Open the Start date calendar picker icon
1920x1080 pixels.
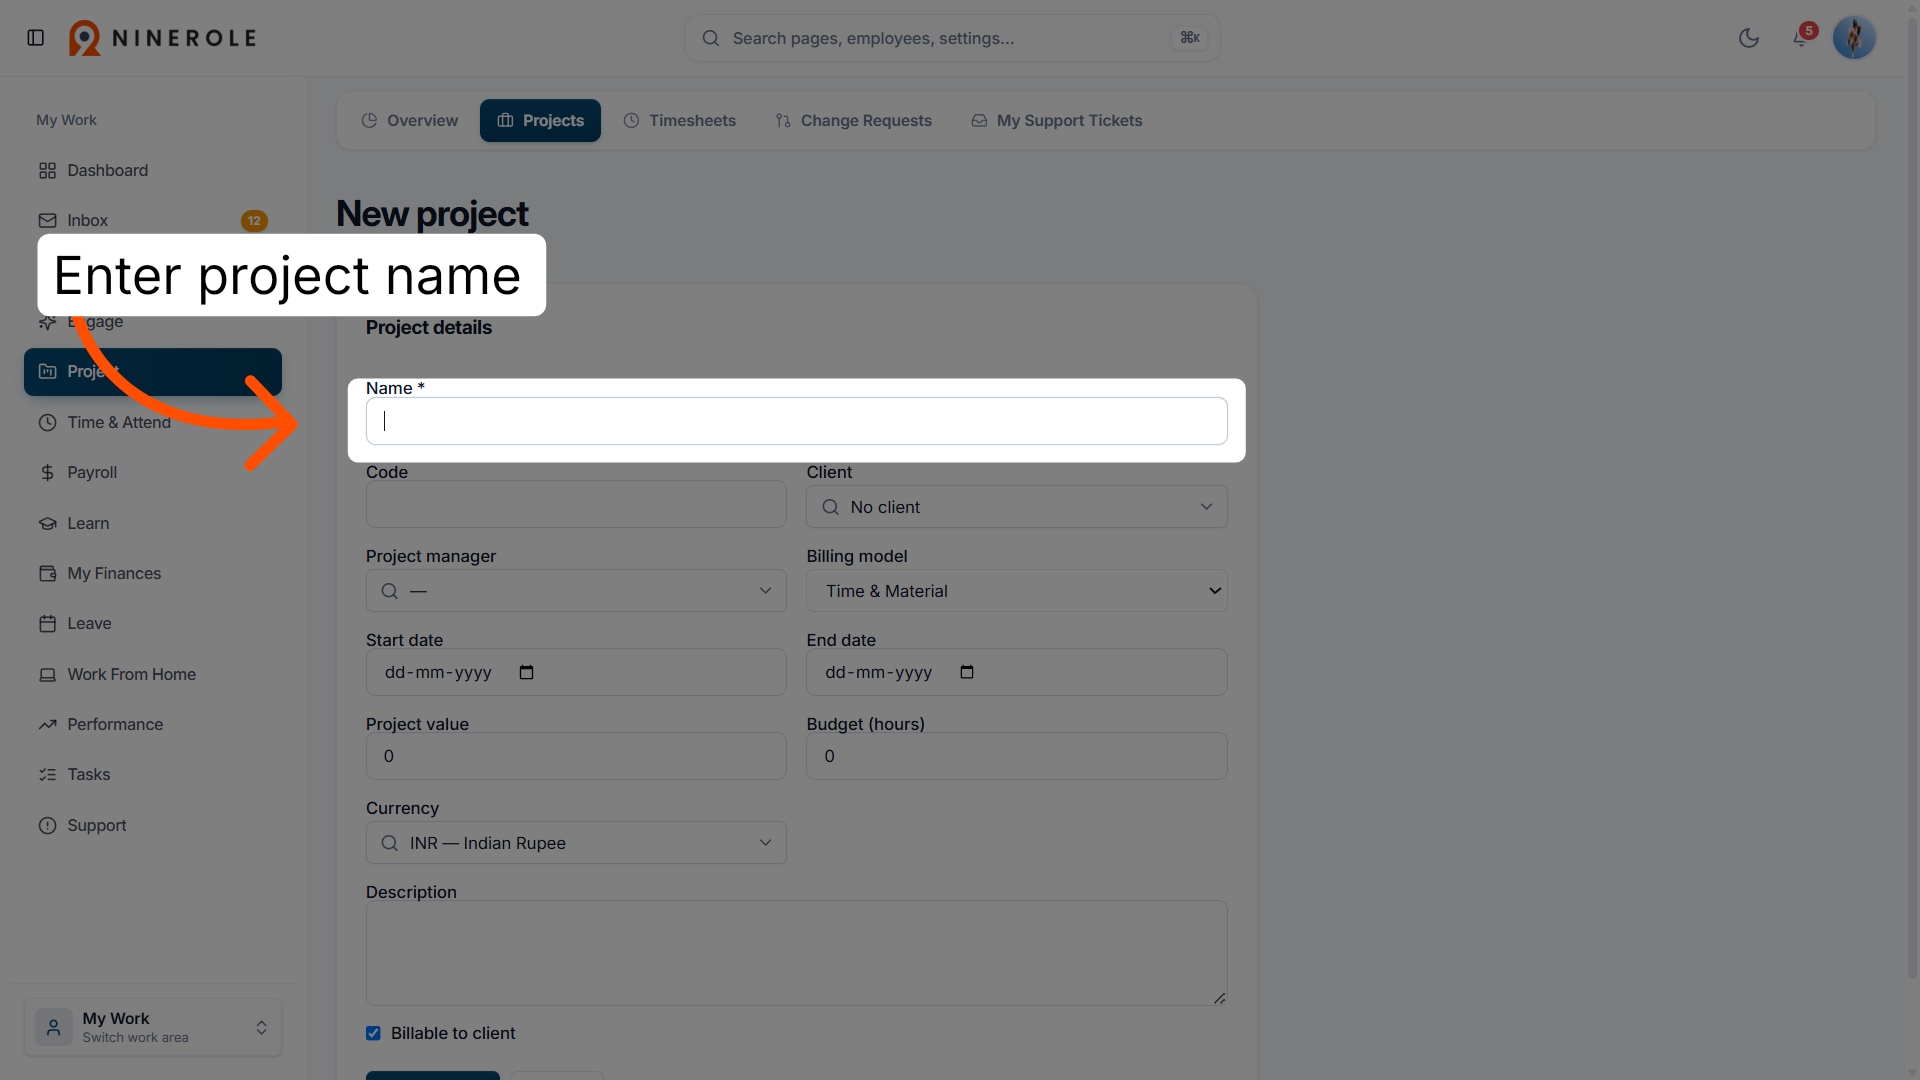pyautogui.click(x=527, y=673)
